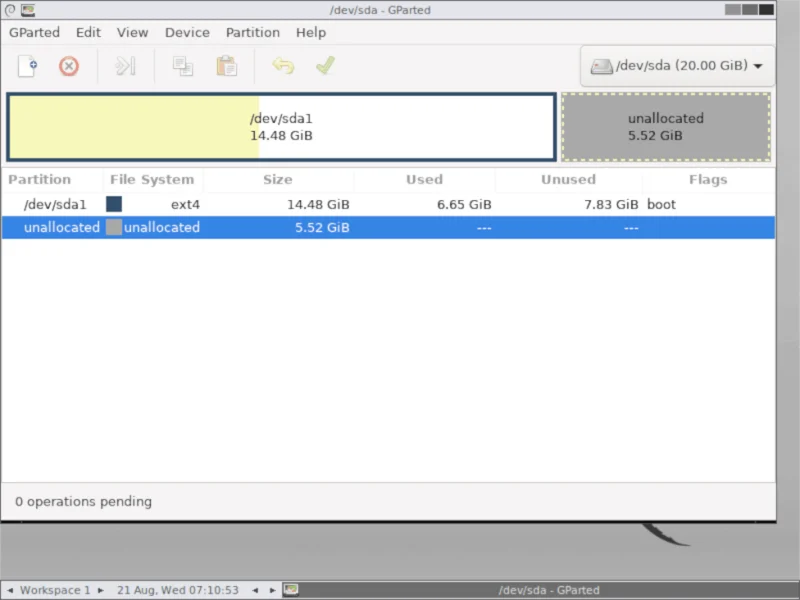
Task: Close the GParted window
Action: point(766,10)
